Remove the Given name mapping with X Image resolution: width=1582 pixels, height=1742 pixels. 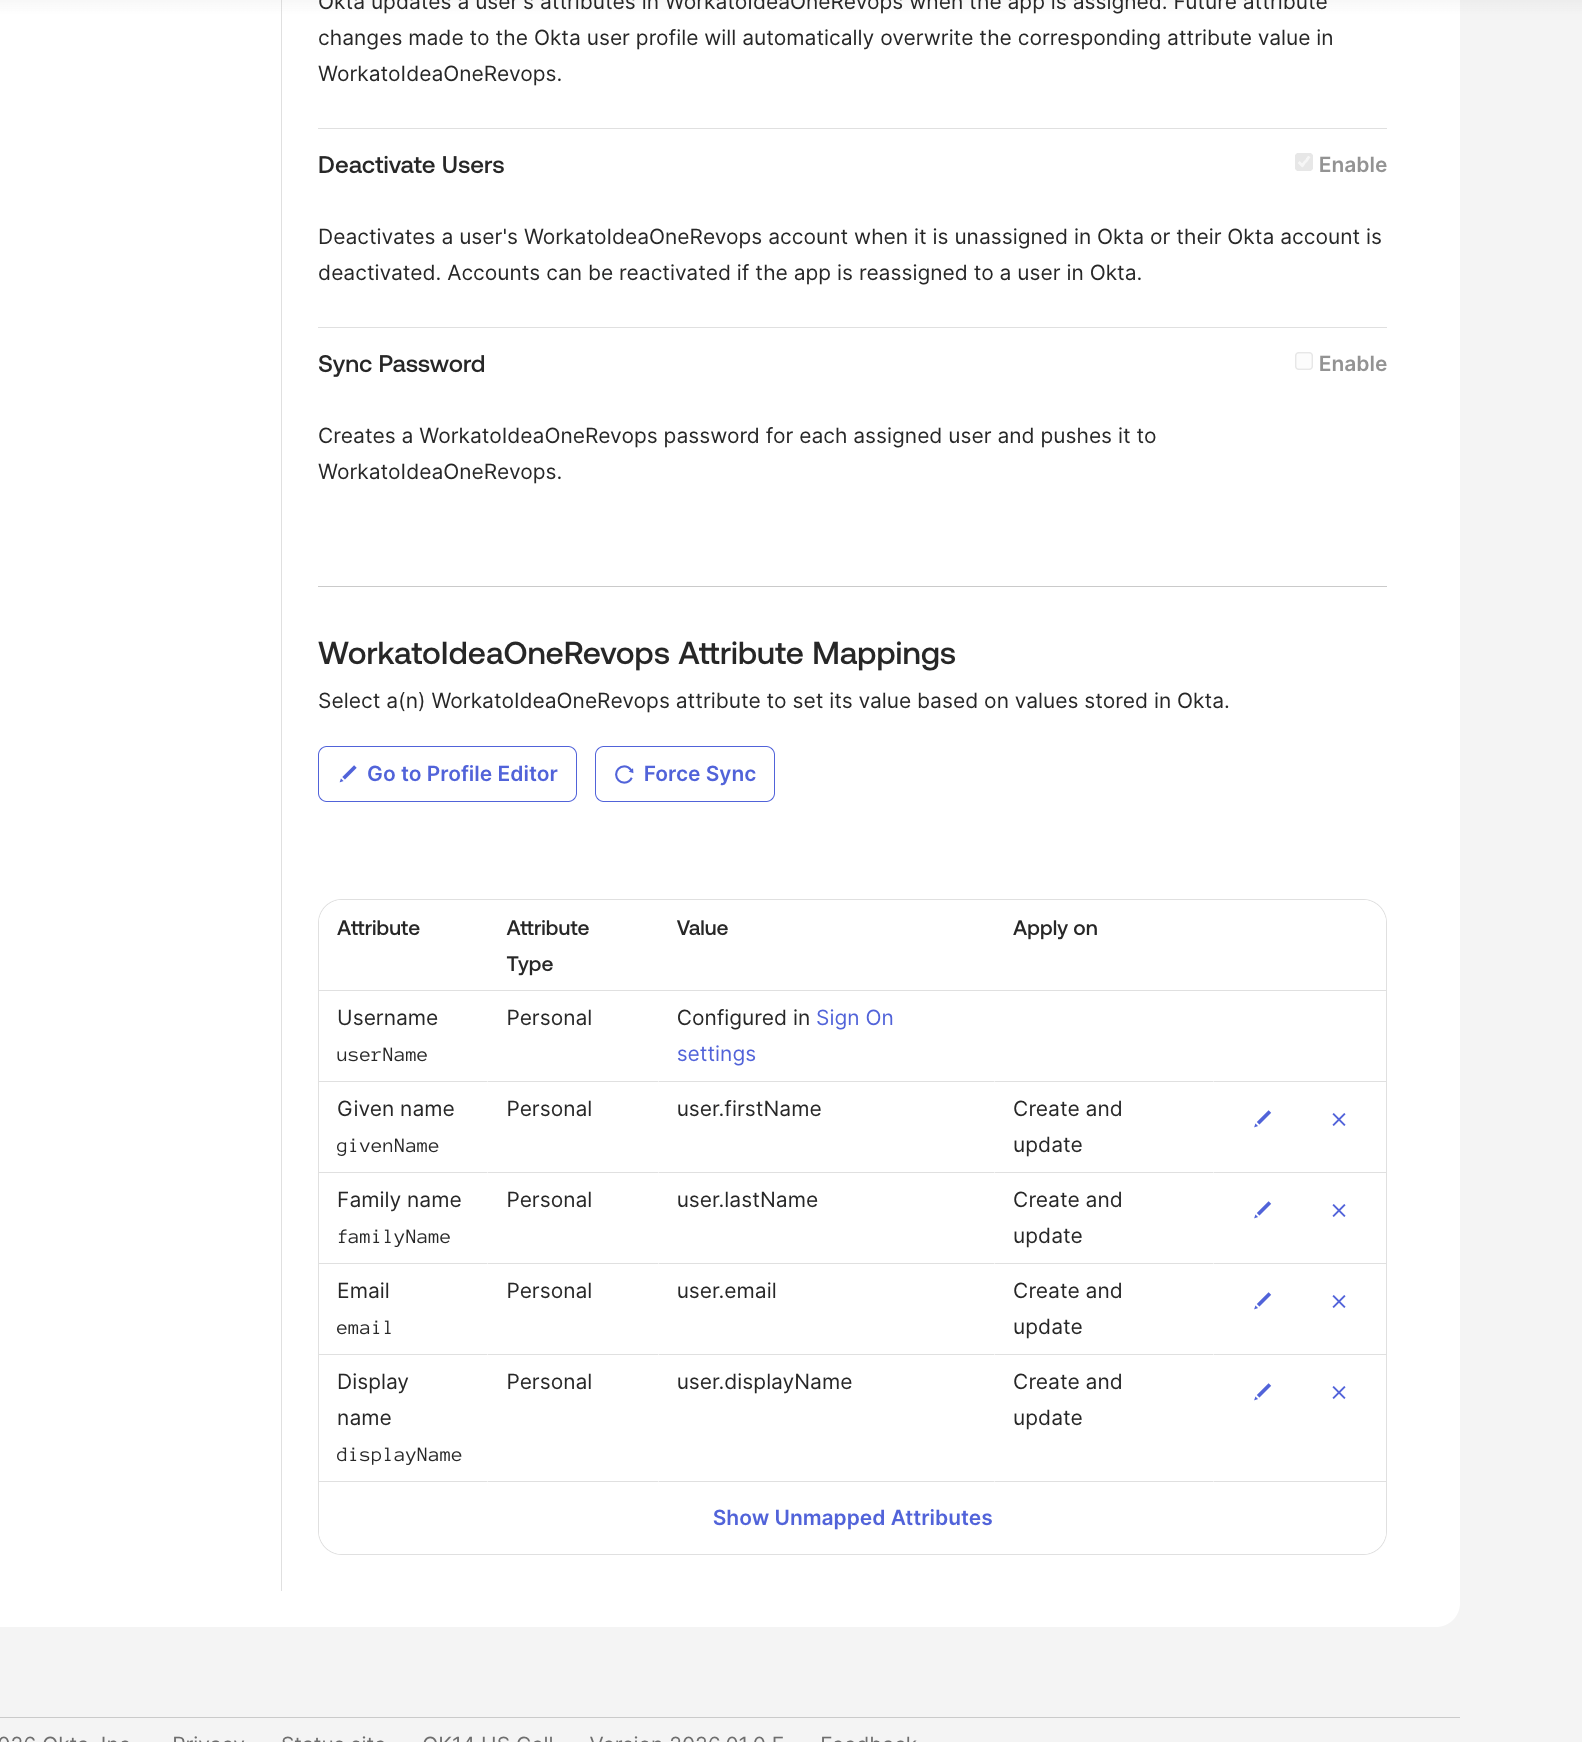tap(1339, 1119)
